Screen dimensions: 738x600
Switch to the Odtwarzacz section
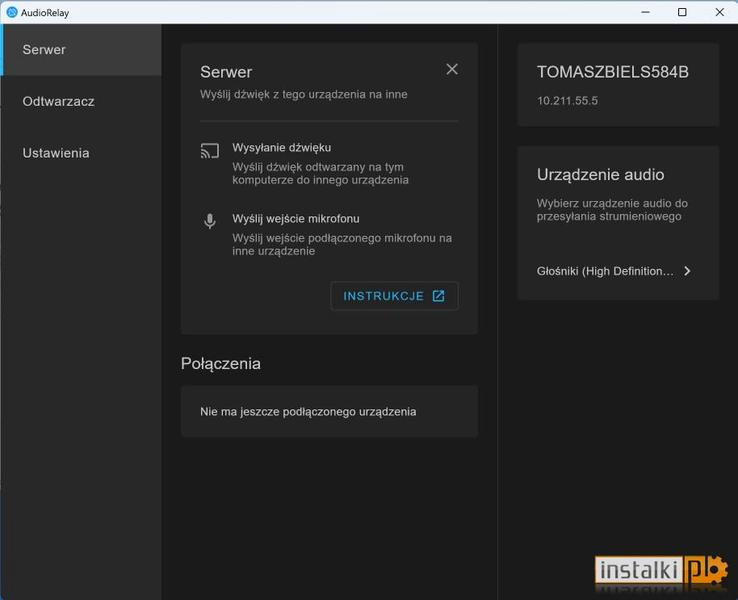81,101
